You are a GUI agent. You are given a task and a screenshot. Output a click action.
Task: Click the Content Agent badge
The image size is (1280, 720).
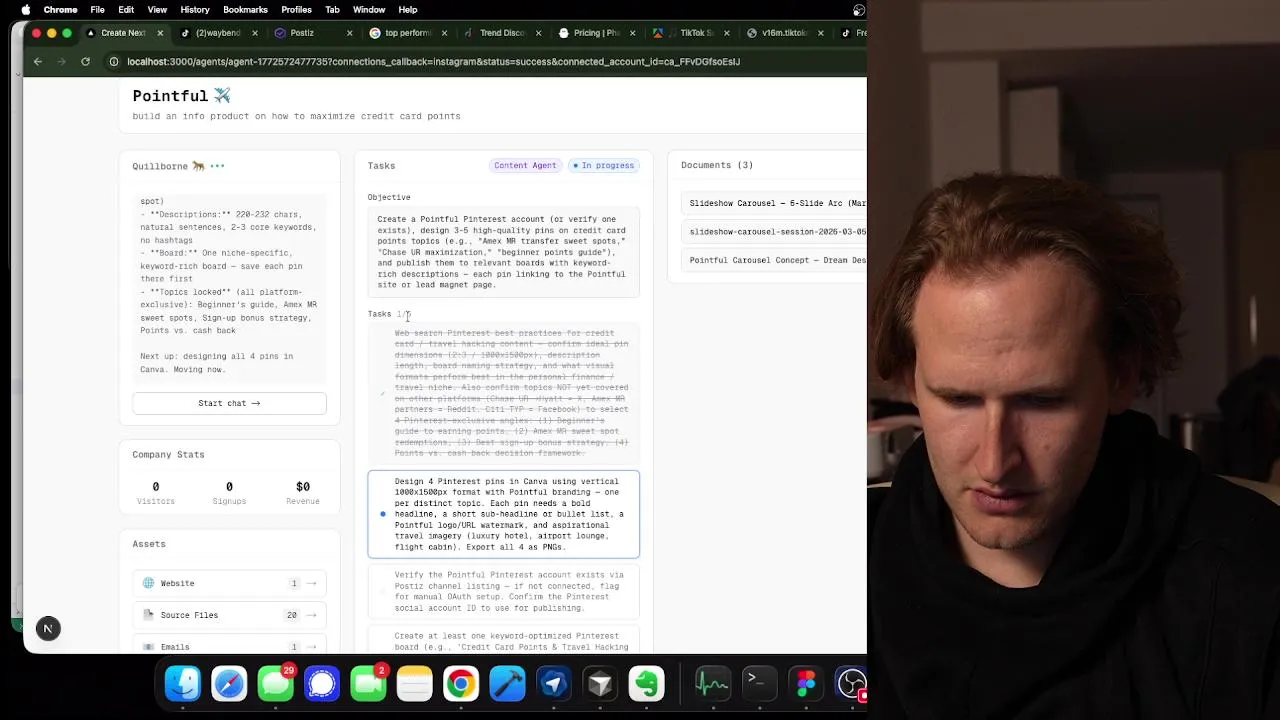coord(525,165)
